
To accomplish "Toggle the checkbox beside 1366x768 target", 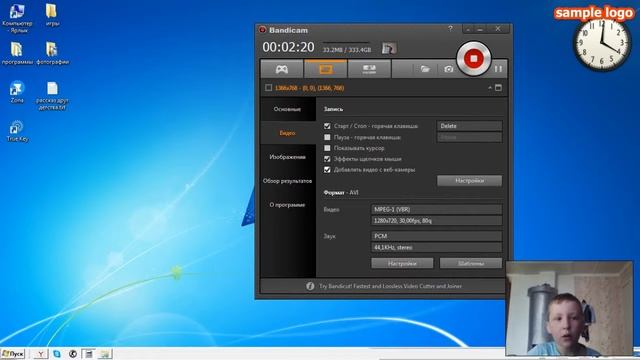I will (269, 88).
